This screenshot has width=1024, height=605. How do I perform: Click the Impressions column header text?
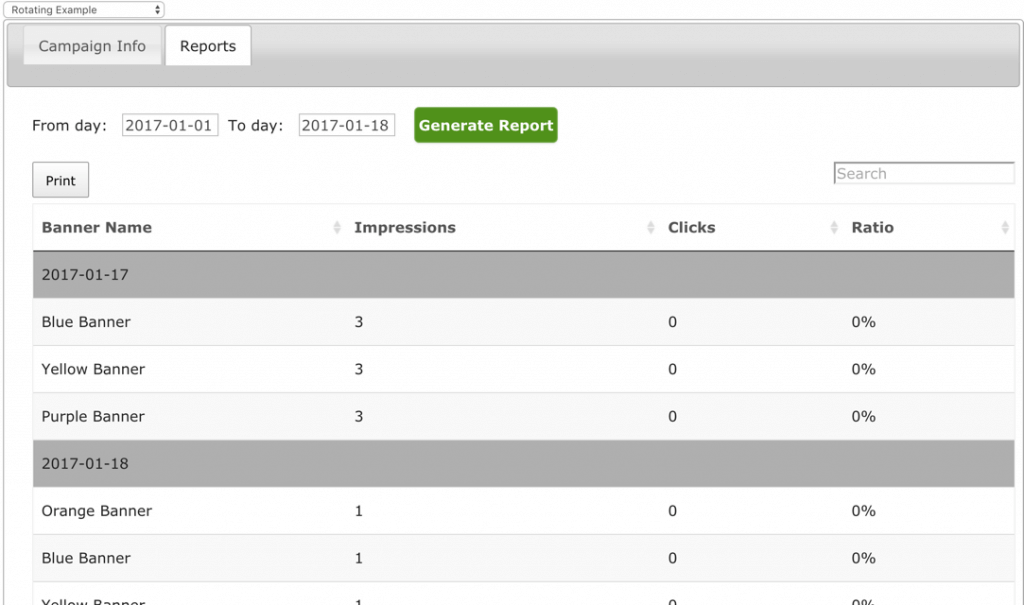(x=405, y=228)
